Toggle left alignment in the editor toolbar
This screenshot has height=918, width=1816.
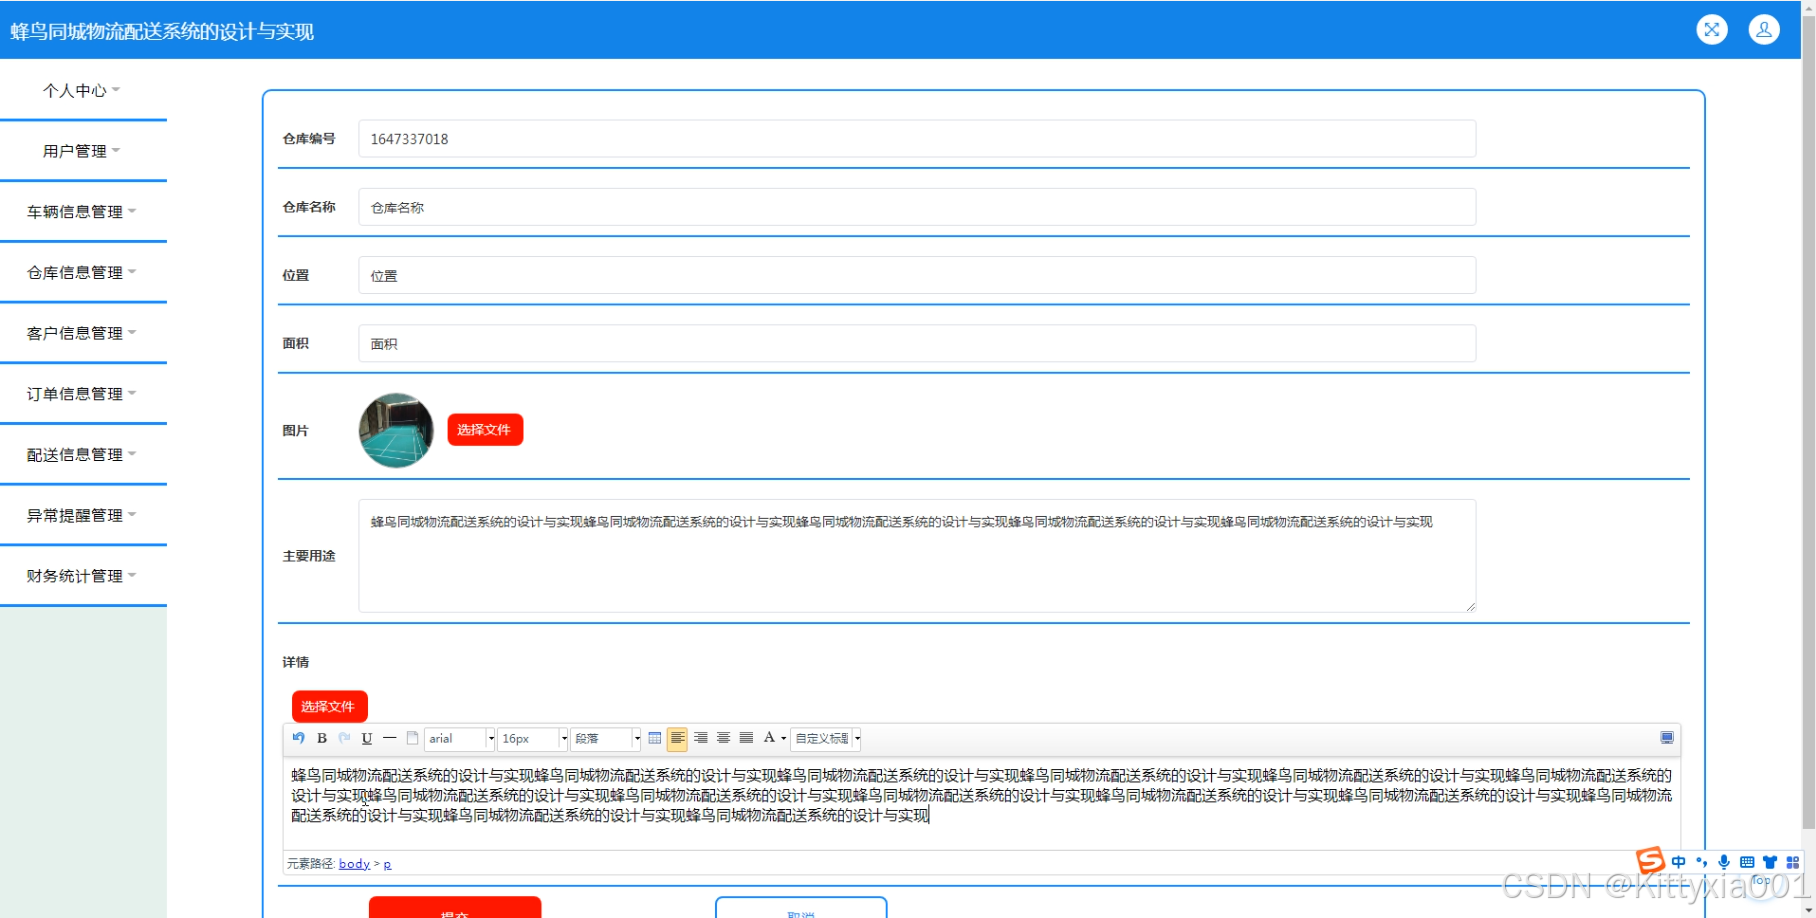click(x=677, y=738)
